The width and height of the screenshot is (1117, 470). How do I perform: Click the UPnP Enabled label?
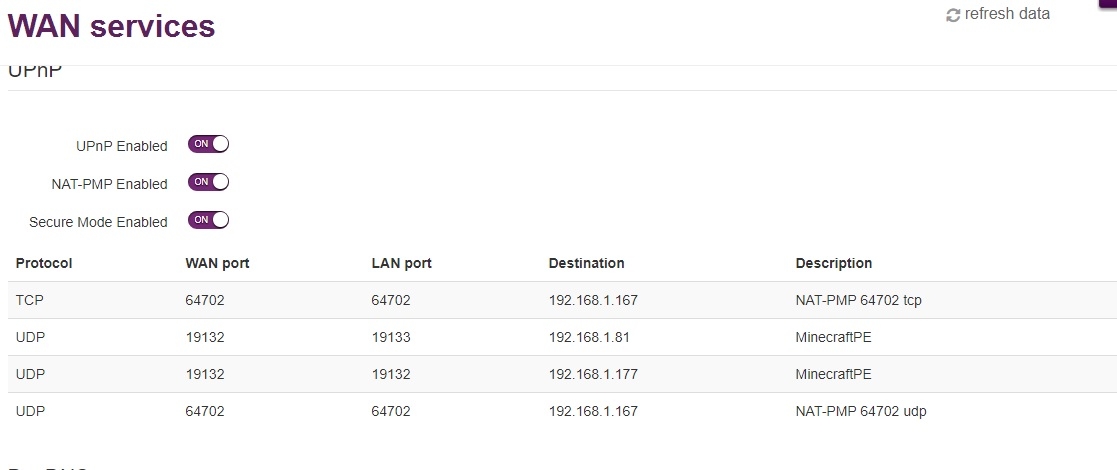tap(122, 146)
